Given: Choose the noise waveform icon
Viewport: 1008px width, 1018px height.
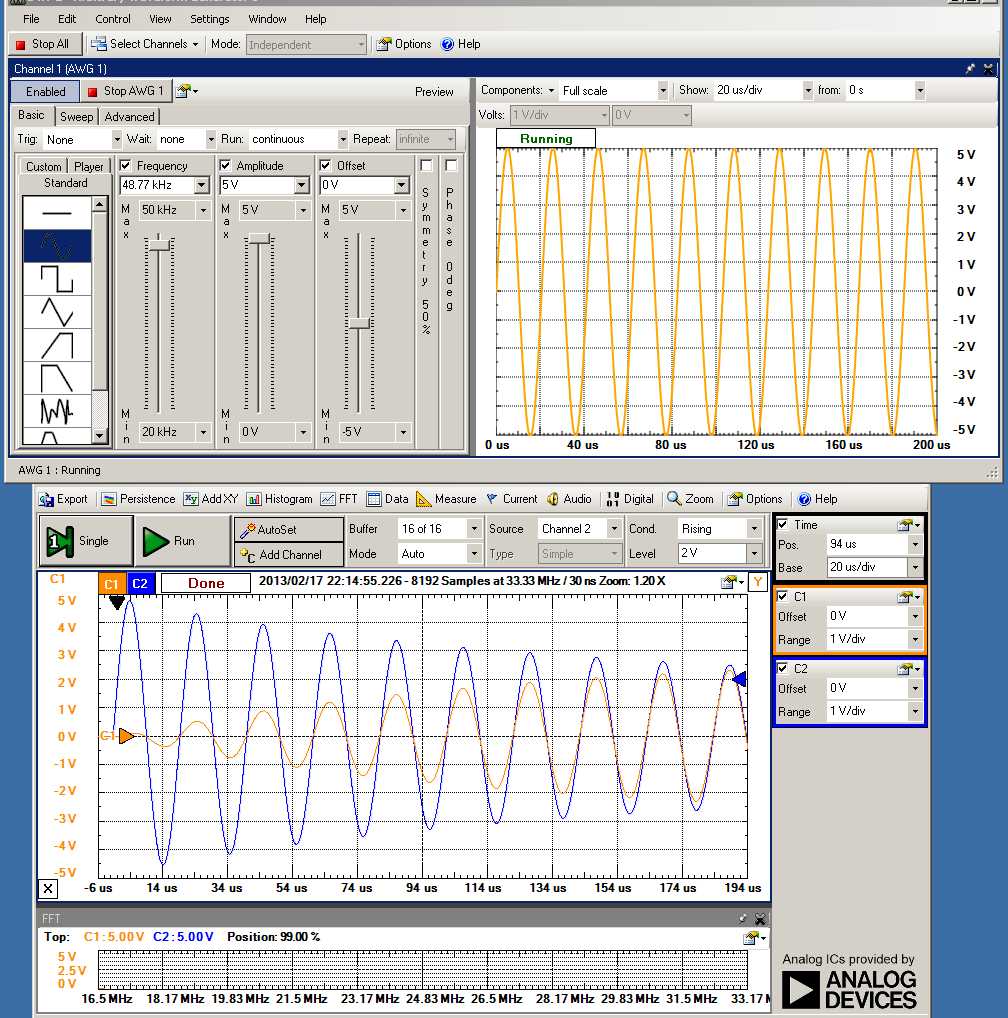Looking at the screenshot, I should pyautogui.click(x=57, y=411).
